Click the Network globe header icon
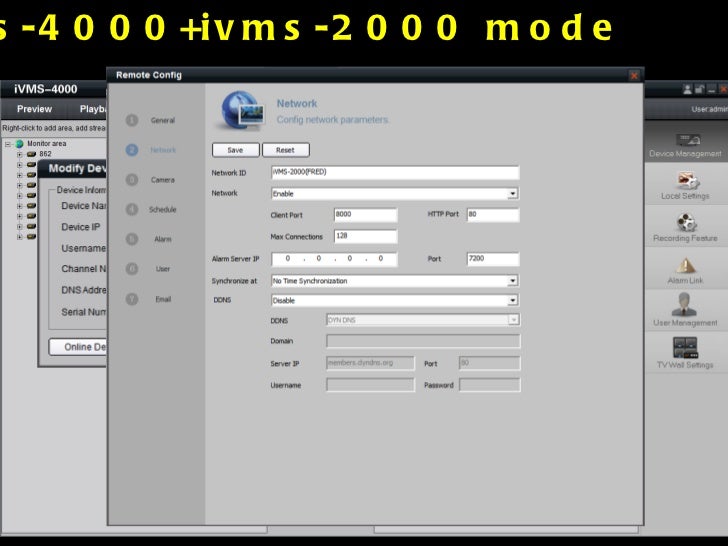The height and width of the screenshot is (546, 728). (x=242, y=110)
